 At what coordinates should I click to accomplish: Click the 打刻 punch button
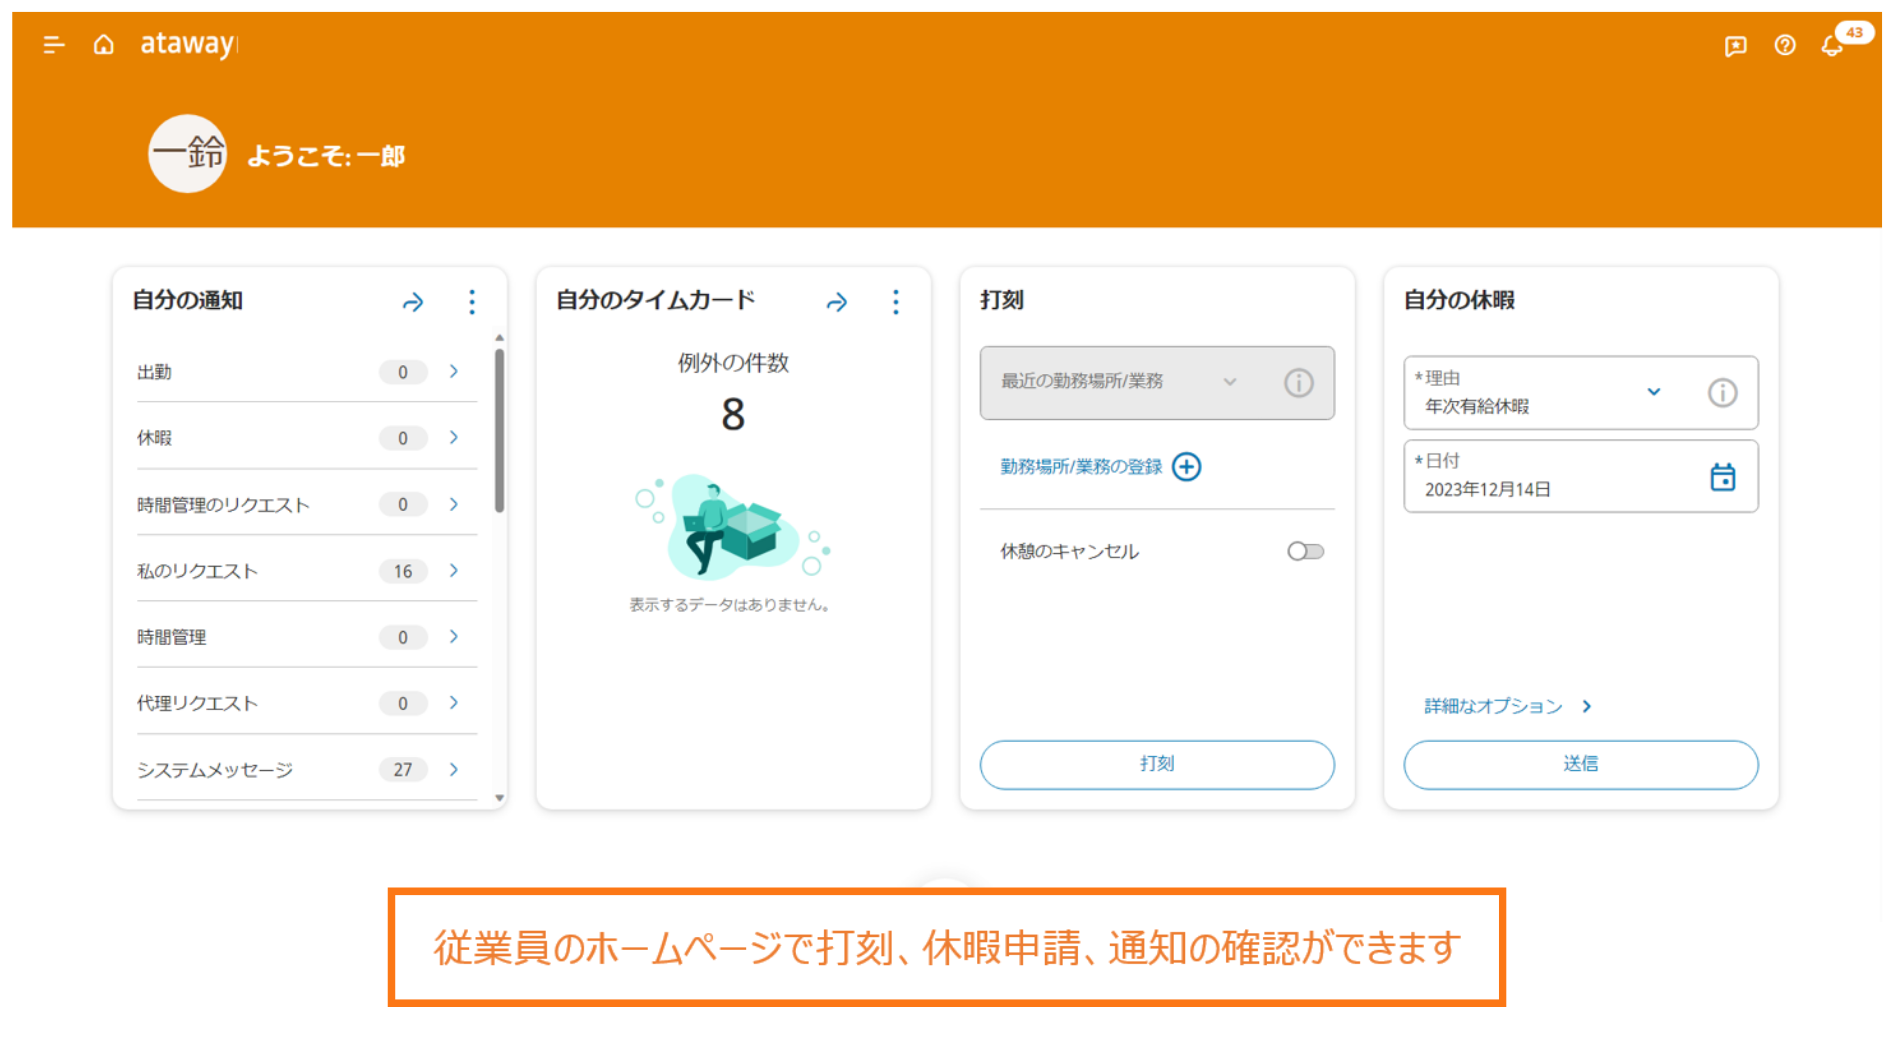[x=1156, y=764]
